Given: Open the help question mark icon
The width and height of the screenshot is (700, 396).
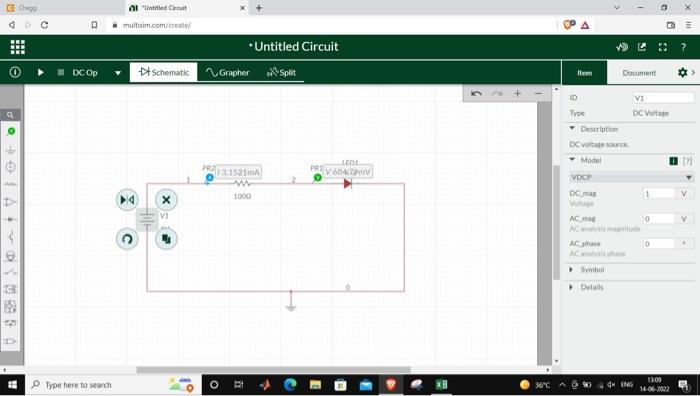Looking at the screenshot, I should (x=683, y=47).
